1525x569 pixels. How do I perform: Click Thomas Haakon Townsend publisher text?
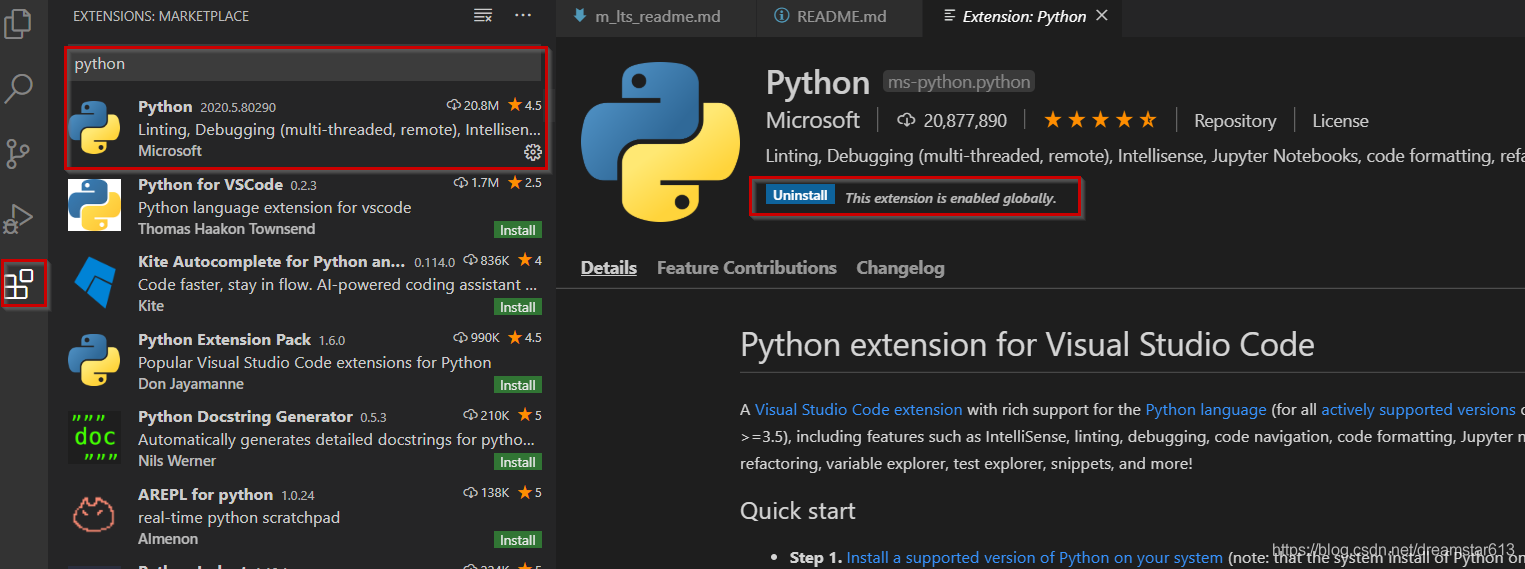[x=226, y=229]
